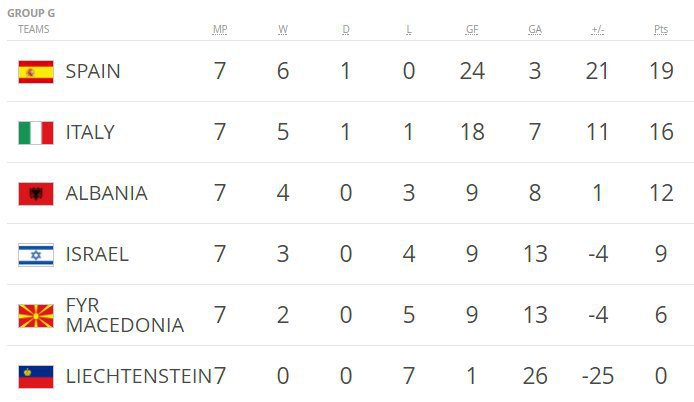Click the Pts column header
This screenshot has width=694, height=402.
pos(661,30)
